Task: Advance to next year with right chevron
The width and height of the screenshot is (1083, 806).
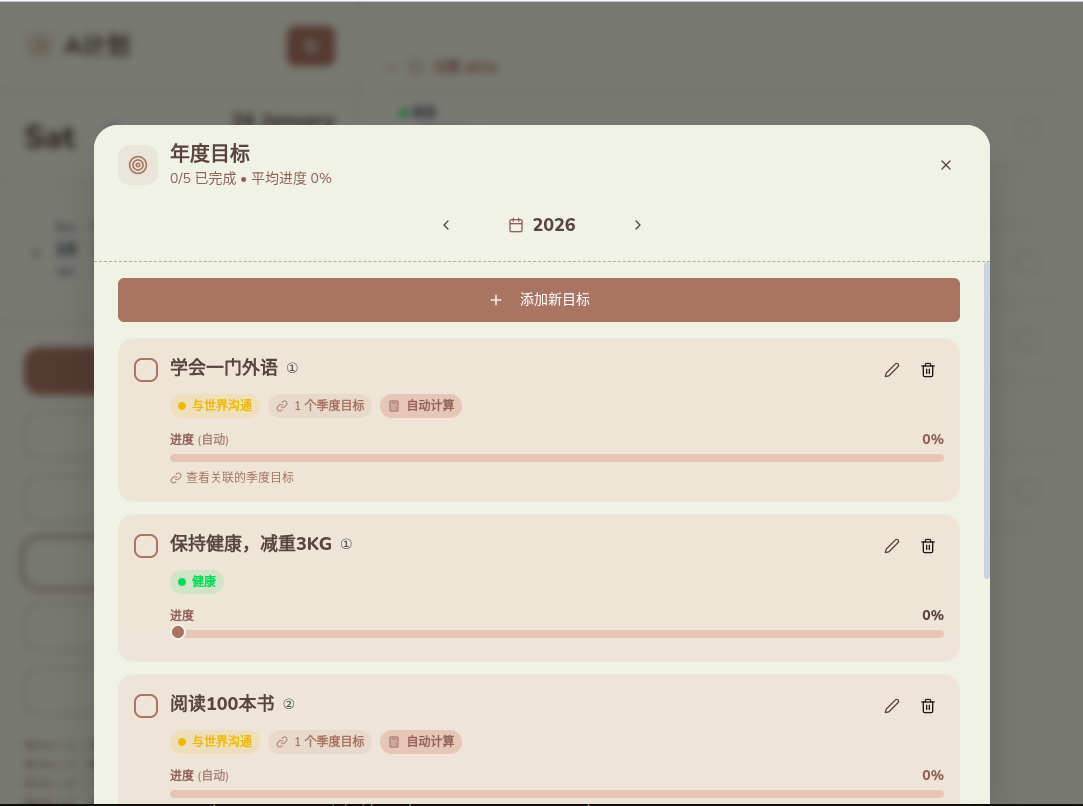Action: coord(638,225)
